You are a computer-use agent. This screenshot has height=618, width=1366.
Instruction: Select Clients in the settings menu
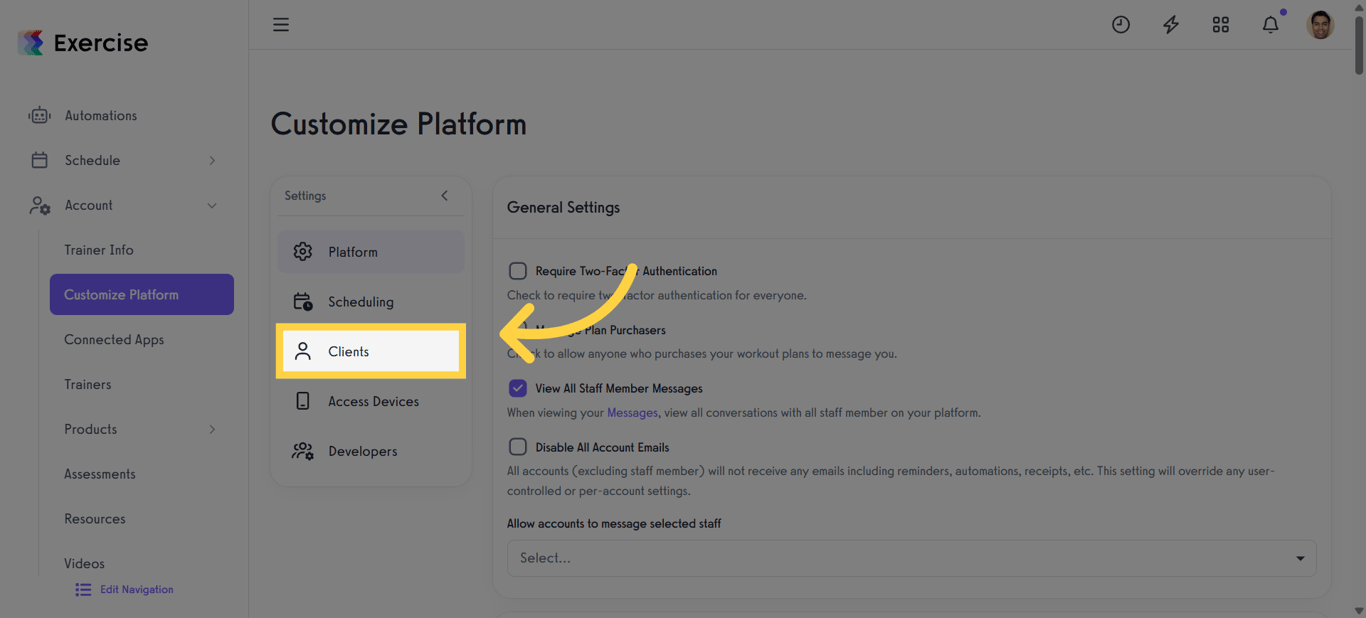coord(349,351)
